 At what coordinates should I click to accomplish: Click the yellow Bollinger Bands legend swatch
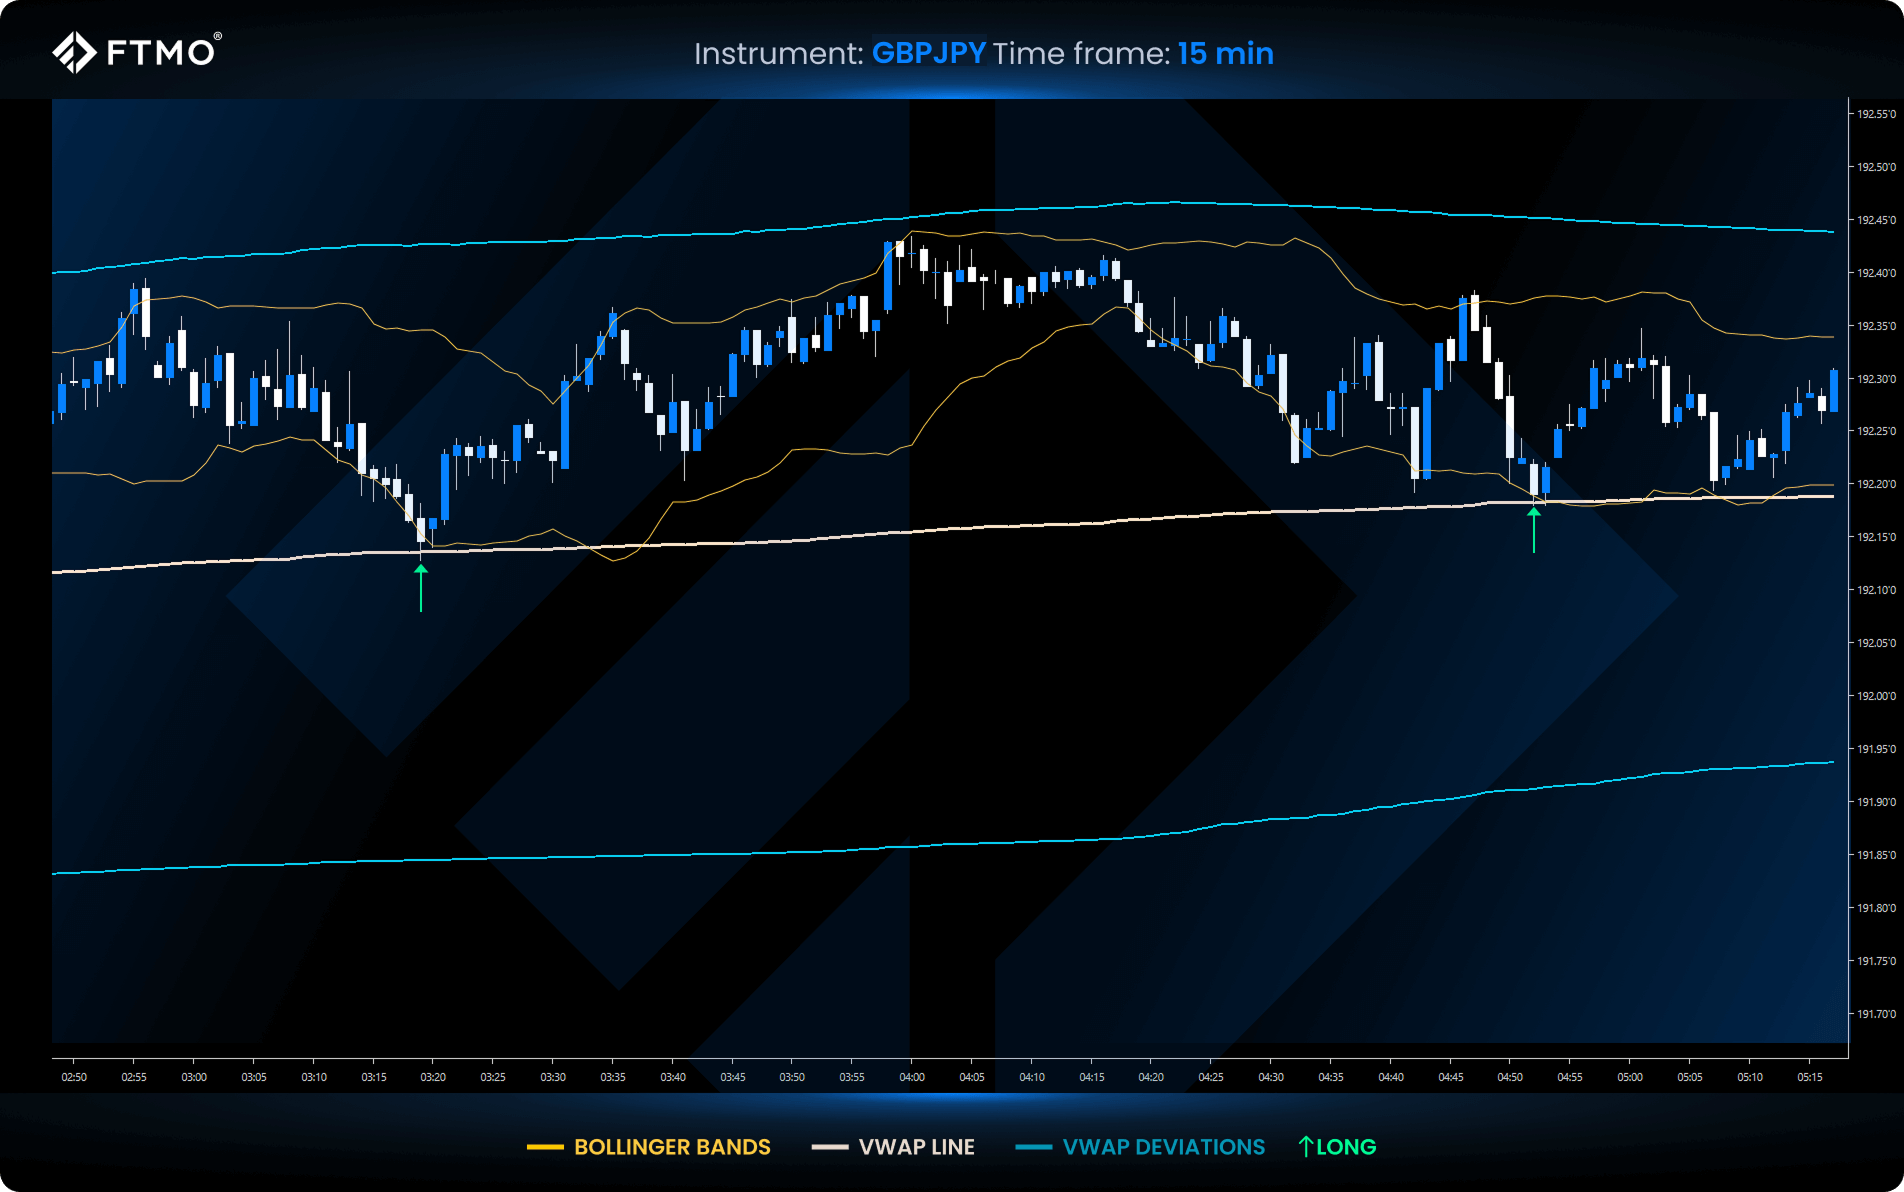(545, 1147)
